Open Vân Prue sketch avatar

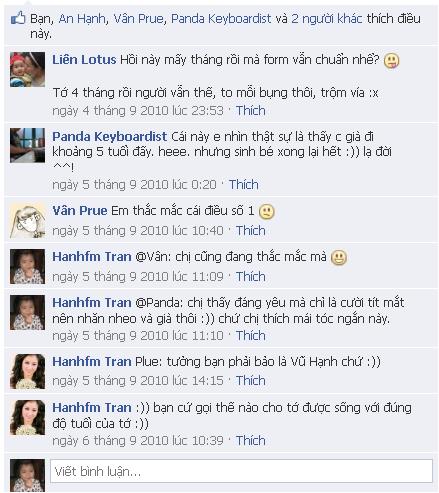click(x=27, y=221)
